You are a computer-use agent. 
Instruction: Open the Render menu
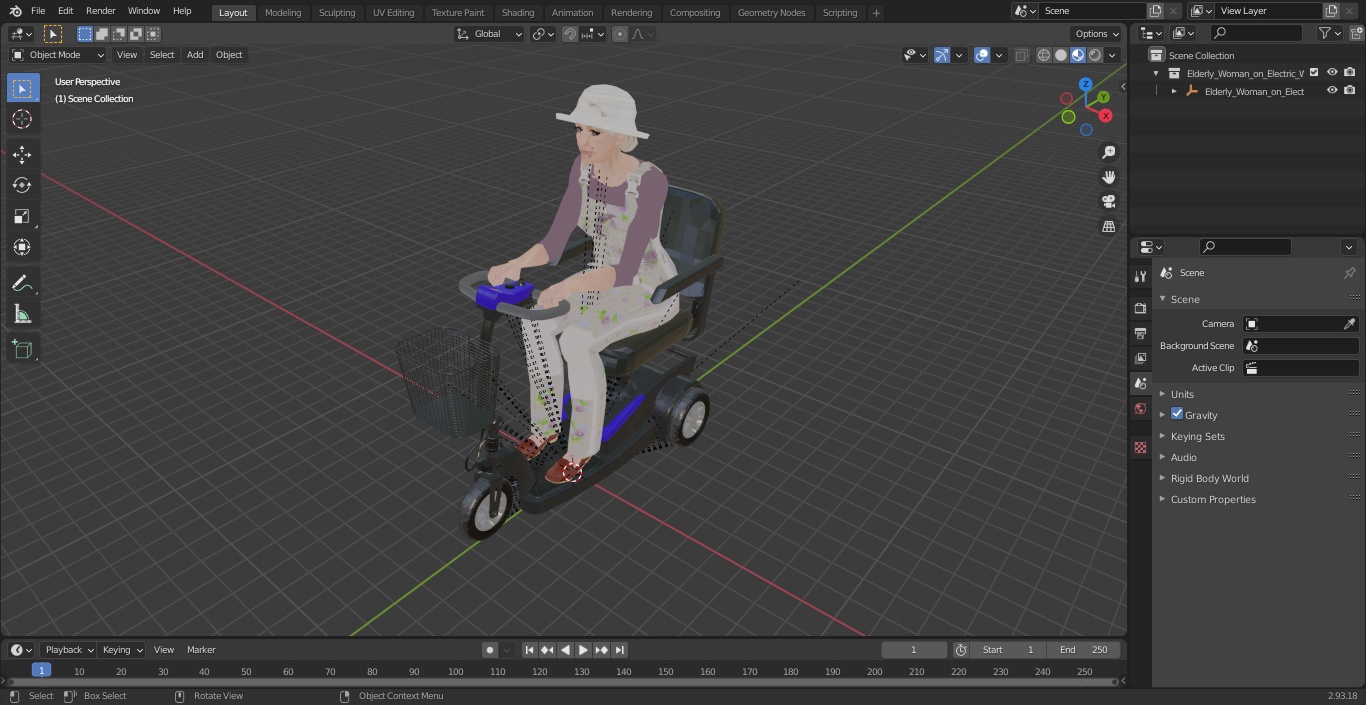point(100,11)
